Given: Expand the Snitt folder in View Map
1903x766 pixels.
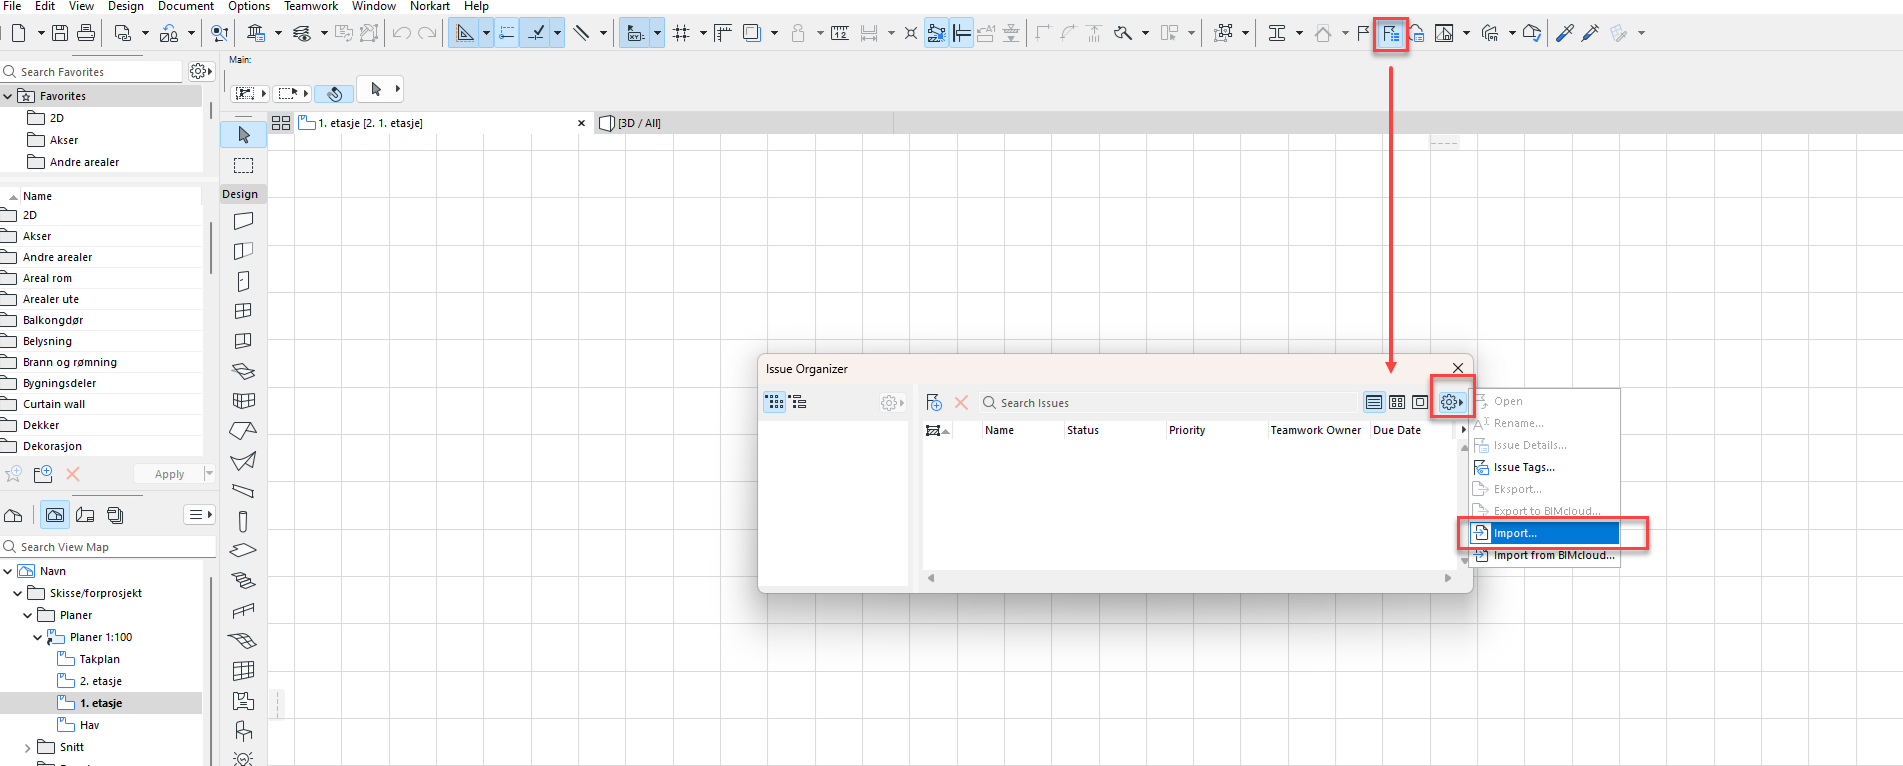Looking at the screenshot, I should click(27, 747).
